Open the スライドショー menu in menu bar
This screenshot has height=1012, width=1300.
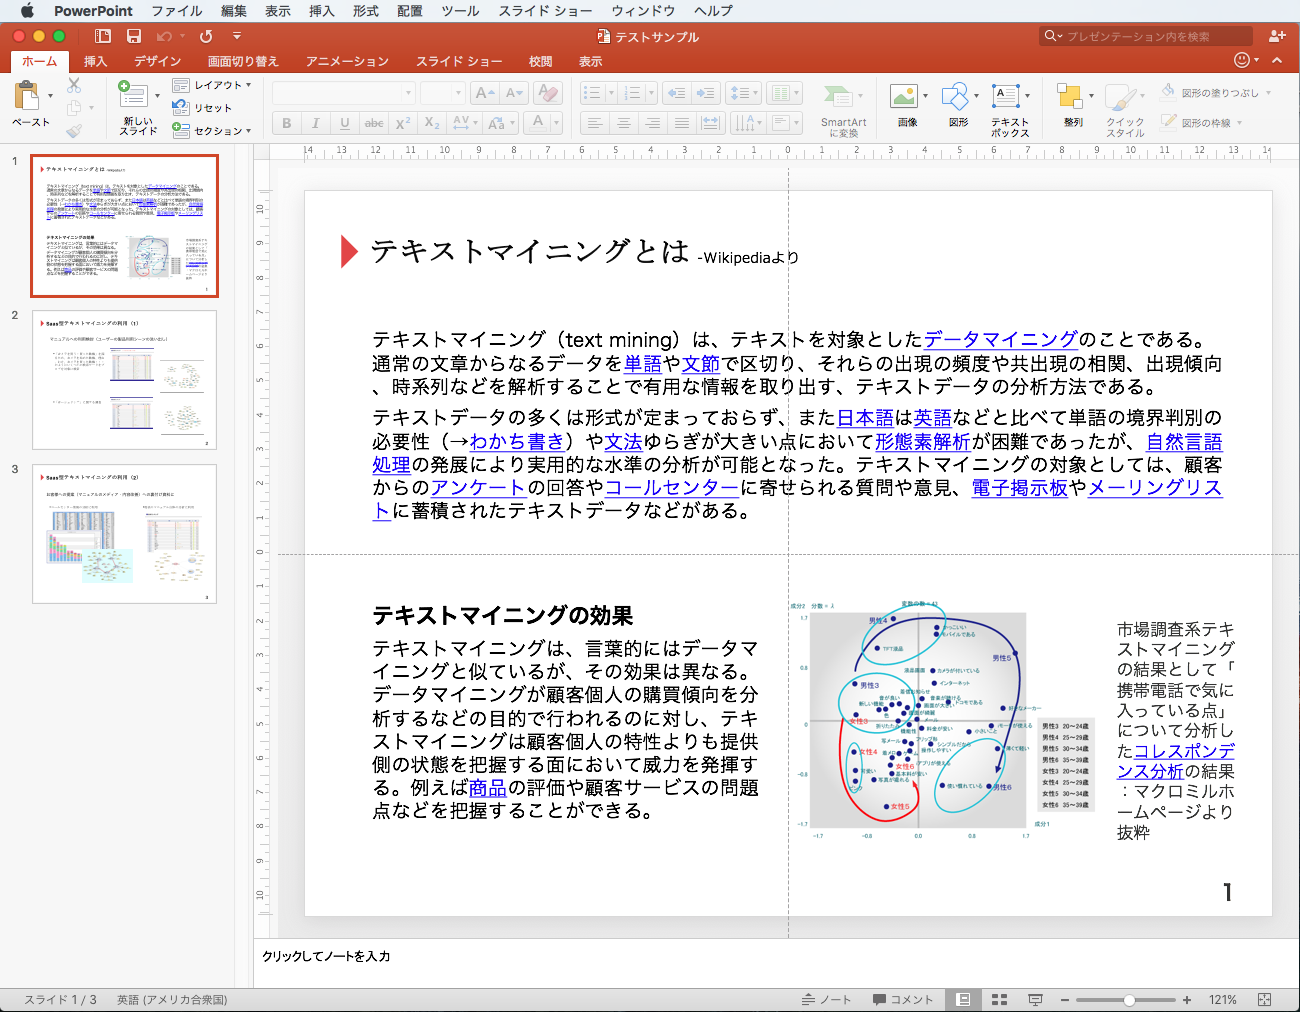(545, 11)
